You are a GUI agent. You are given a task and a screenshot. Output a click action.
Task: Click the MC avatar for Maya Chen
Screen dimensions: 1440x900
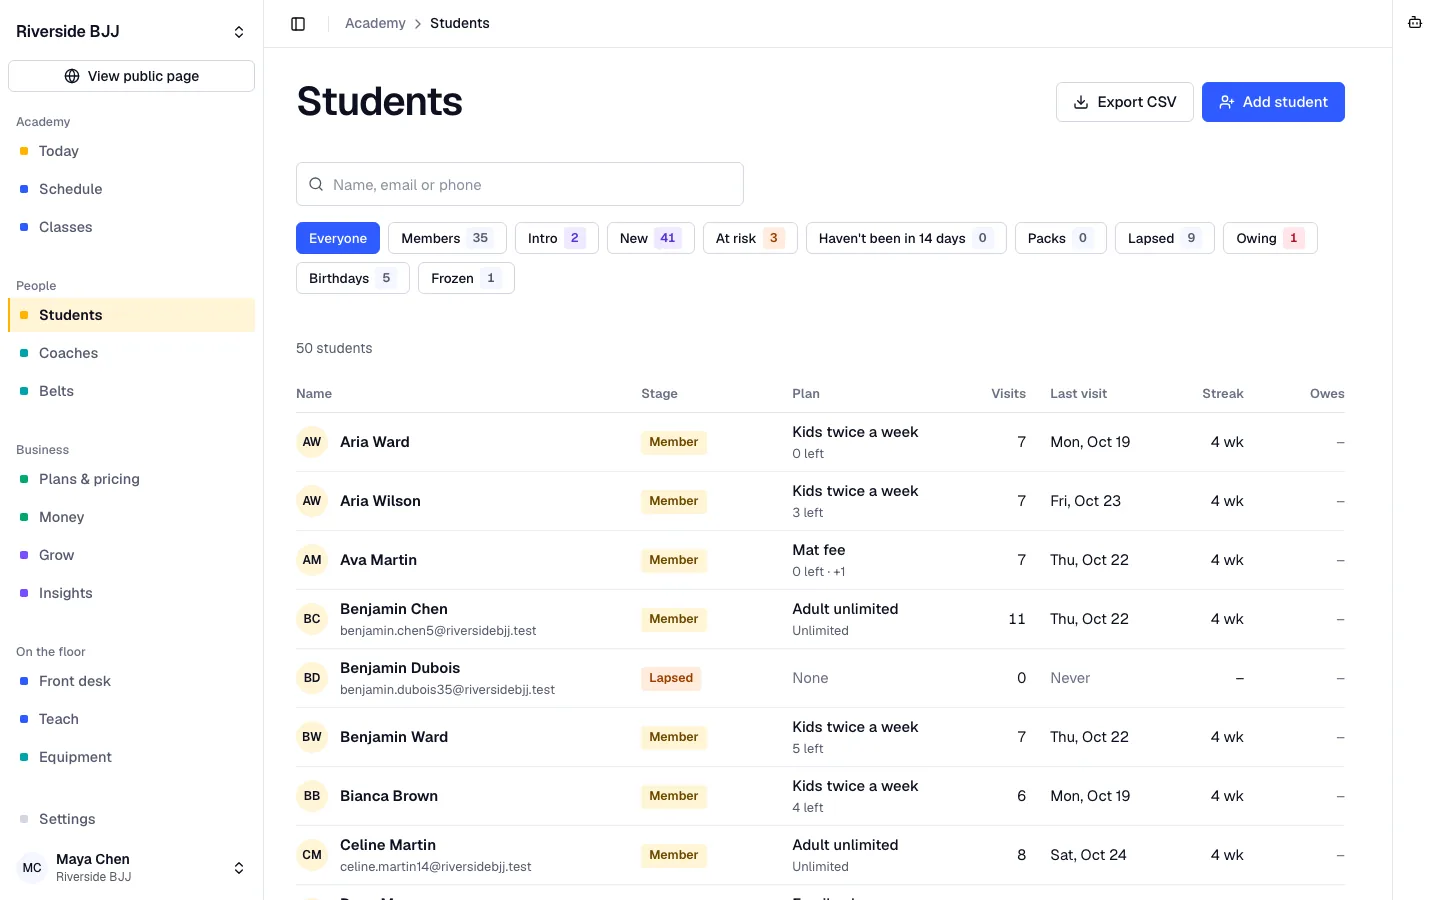32,868
